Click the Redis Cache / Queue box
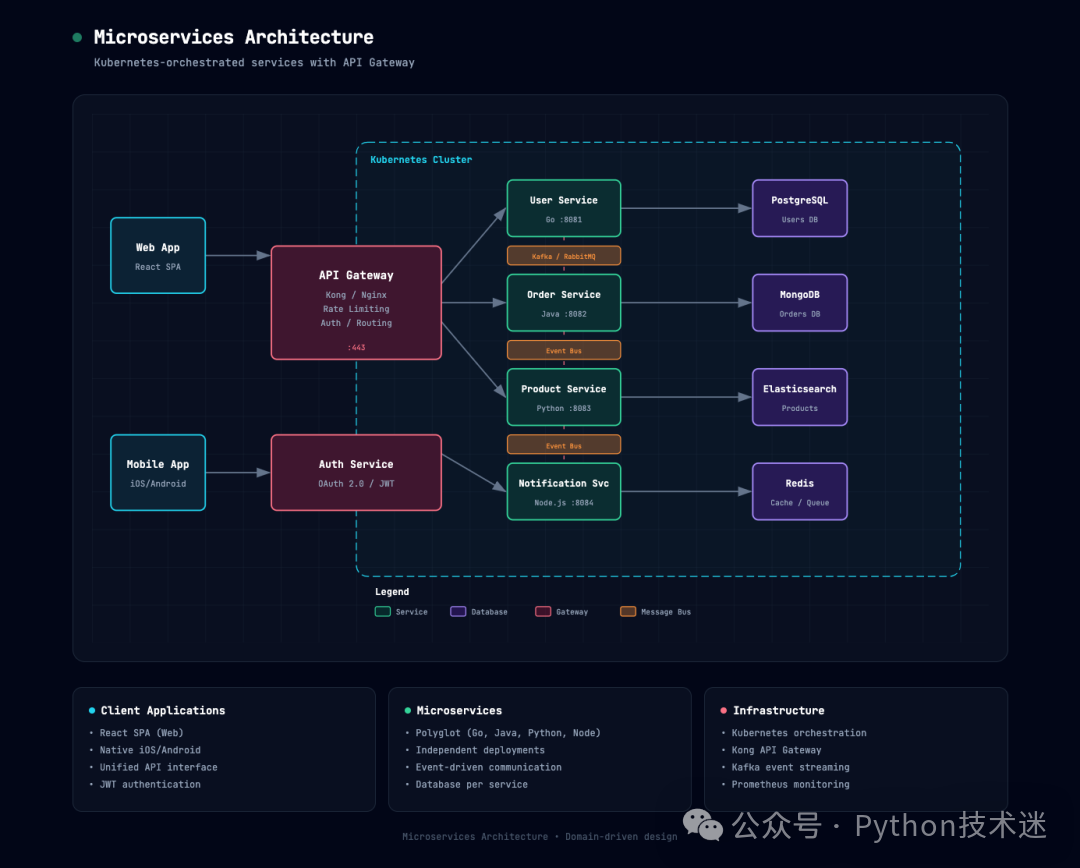The image size is (1080, 868). tap(800, 491)
